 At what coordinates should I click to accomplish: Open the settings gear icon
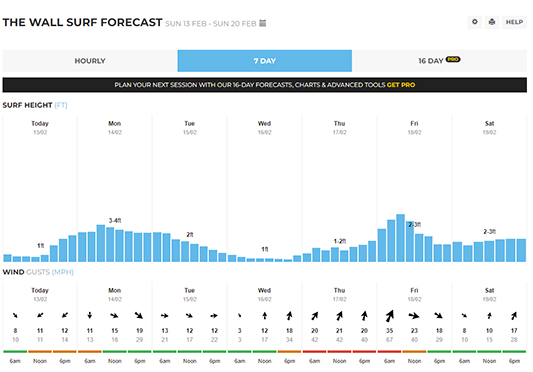click(475, 22)
